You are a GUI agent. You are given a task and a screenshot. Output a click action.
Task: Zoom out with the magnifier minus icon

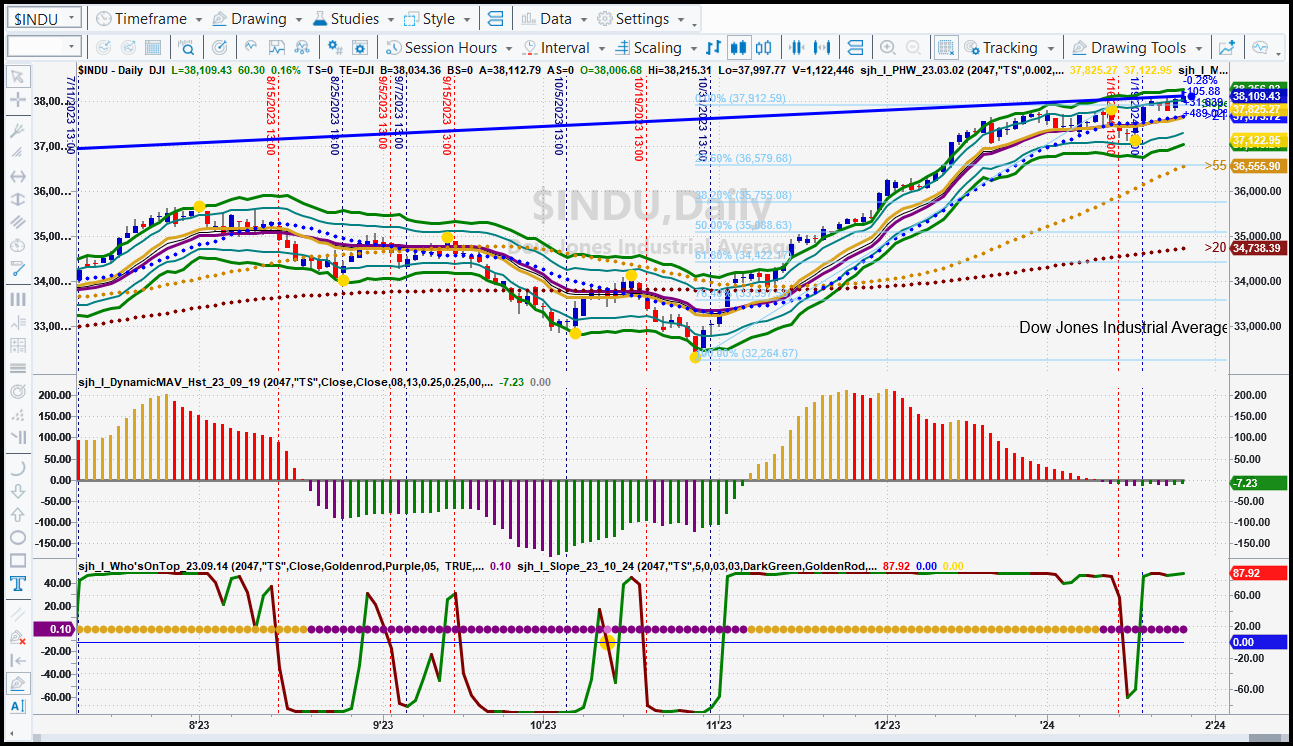pos(914,47)
